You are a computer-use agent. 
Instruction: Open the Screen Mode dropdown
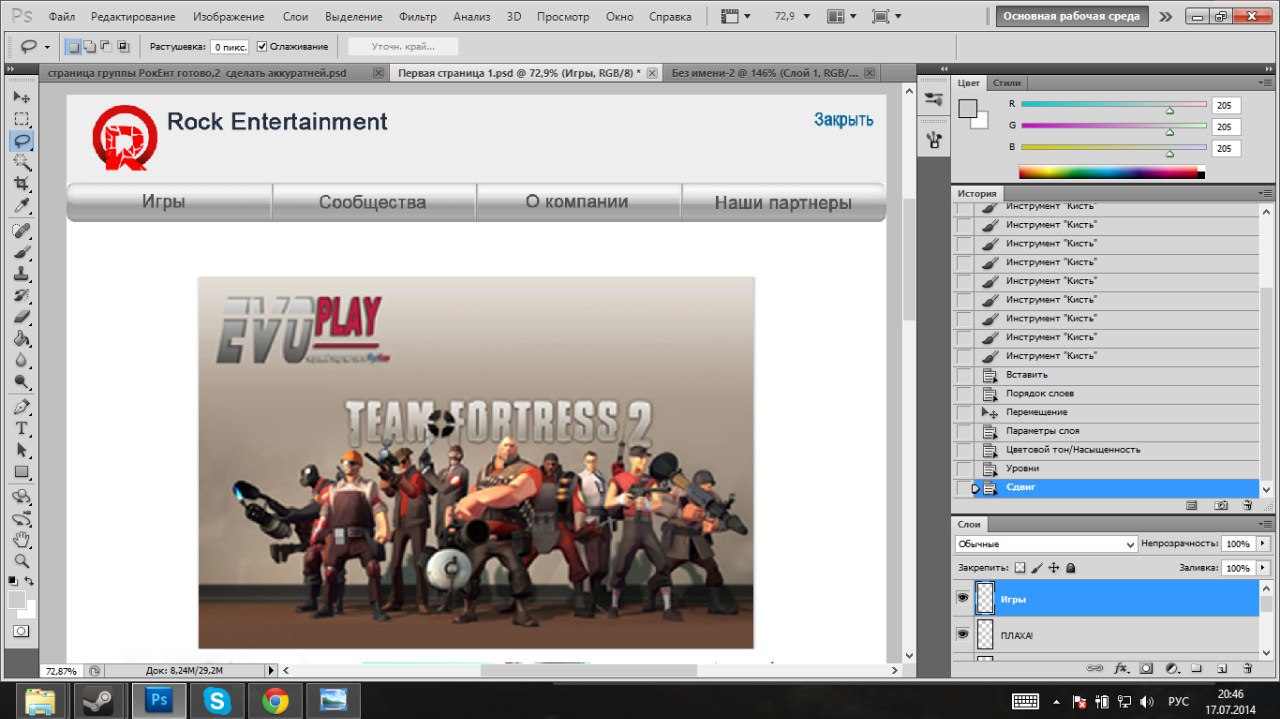coord(886,17)
